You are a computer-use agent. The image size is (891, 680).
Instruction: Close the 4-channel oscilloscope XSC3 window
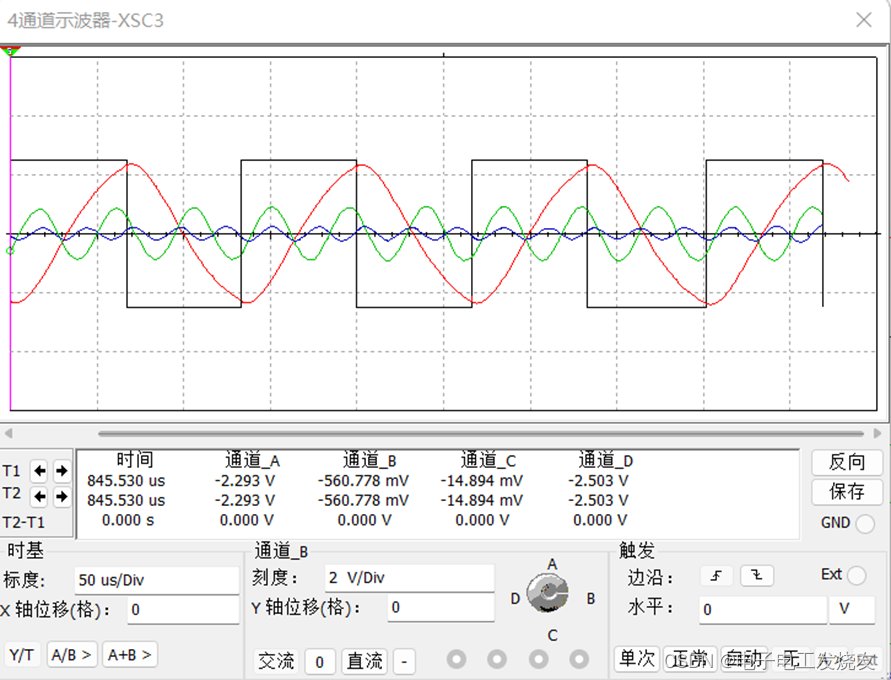click(x=864, y=20)
